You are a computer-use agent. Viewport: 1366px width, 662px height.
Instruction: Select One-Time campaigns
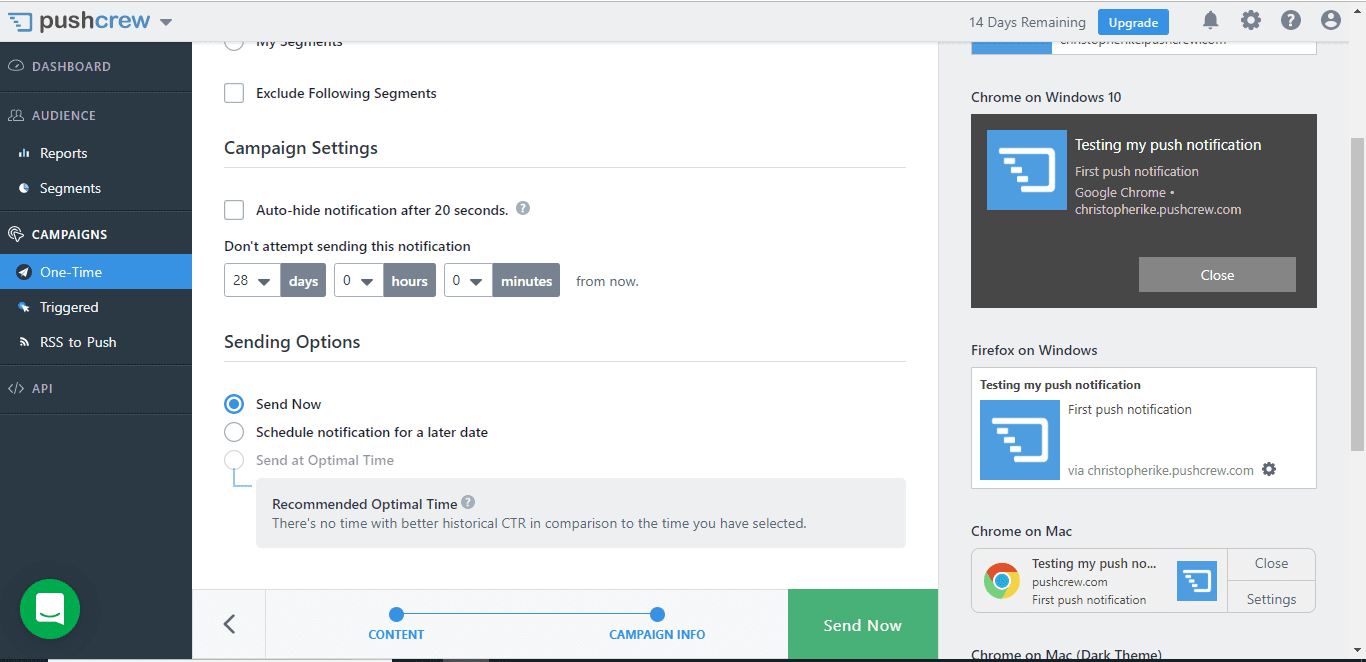[96, 272]
